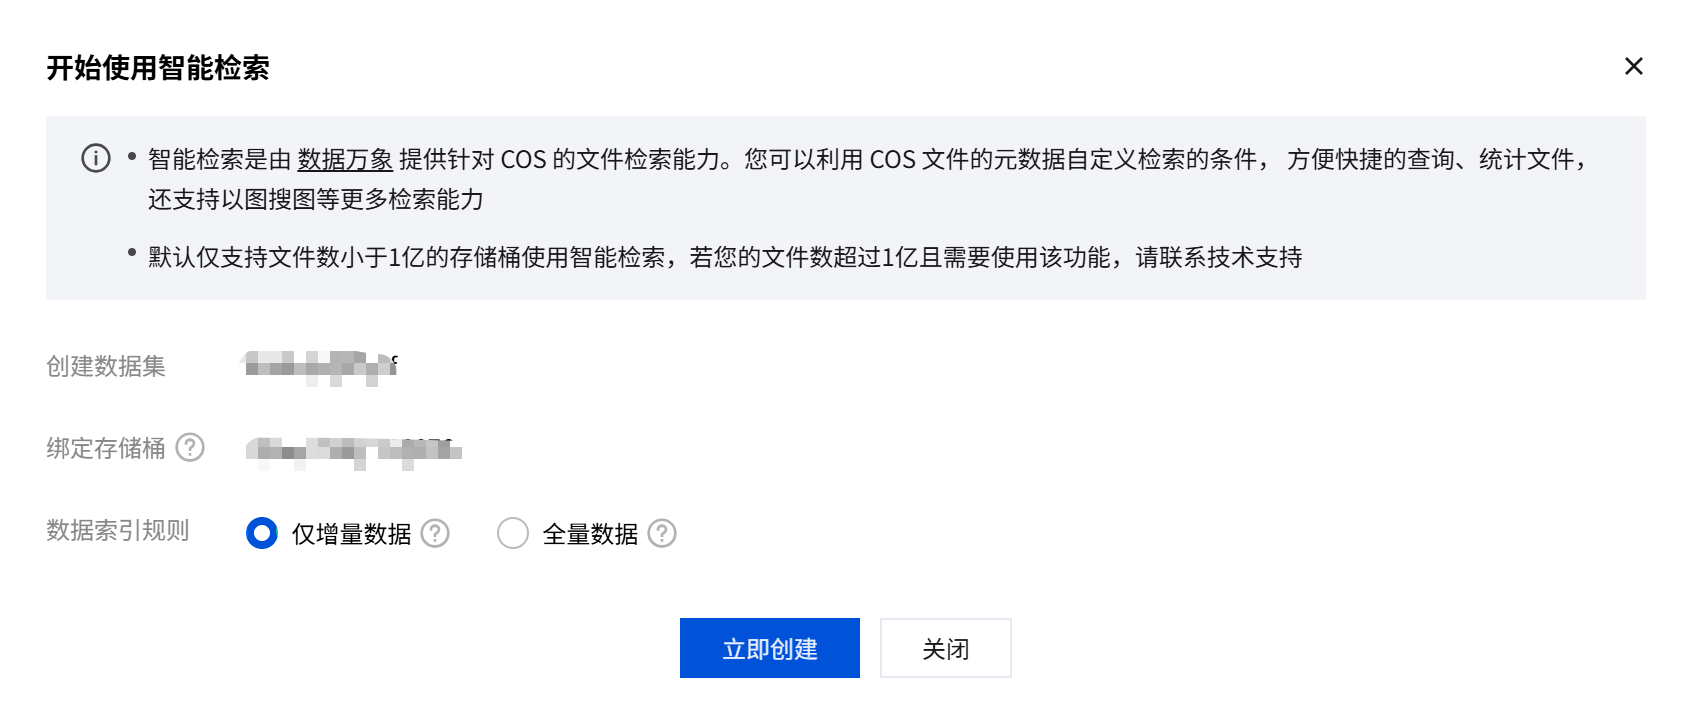
Task: Click the dialog title 开始使用智能检索
Action: coord(158,68)
